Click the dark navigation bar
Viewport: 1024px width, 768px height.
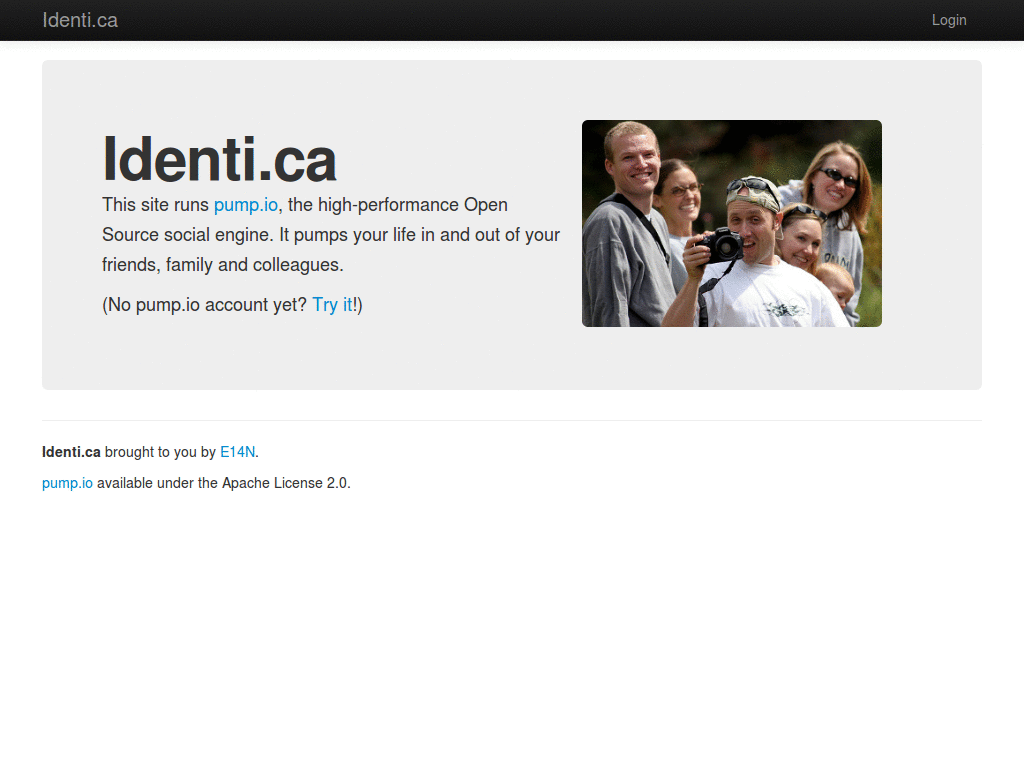point(512,20)
